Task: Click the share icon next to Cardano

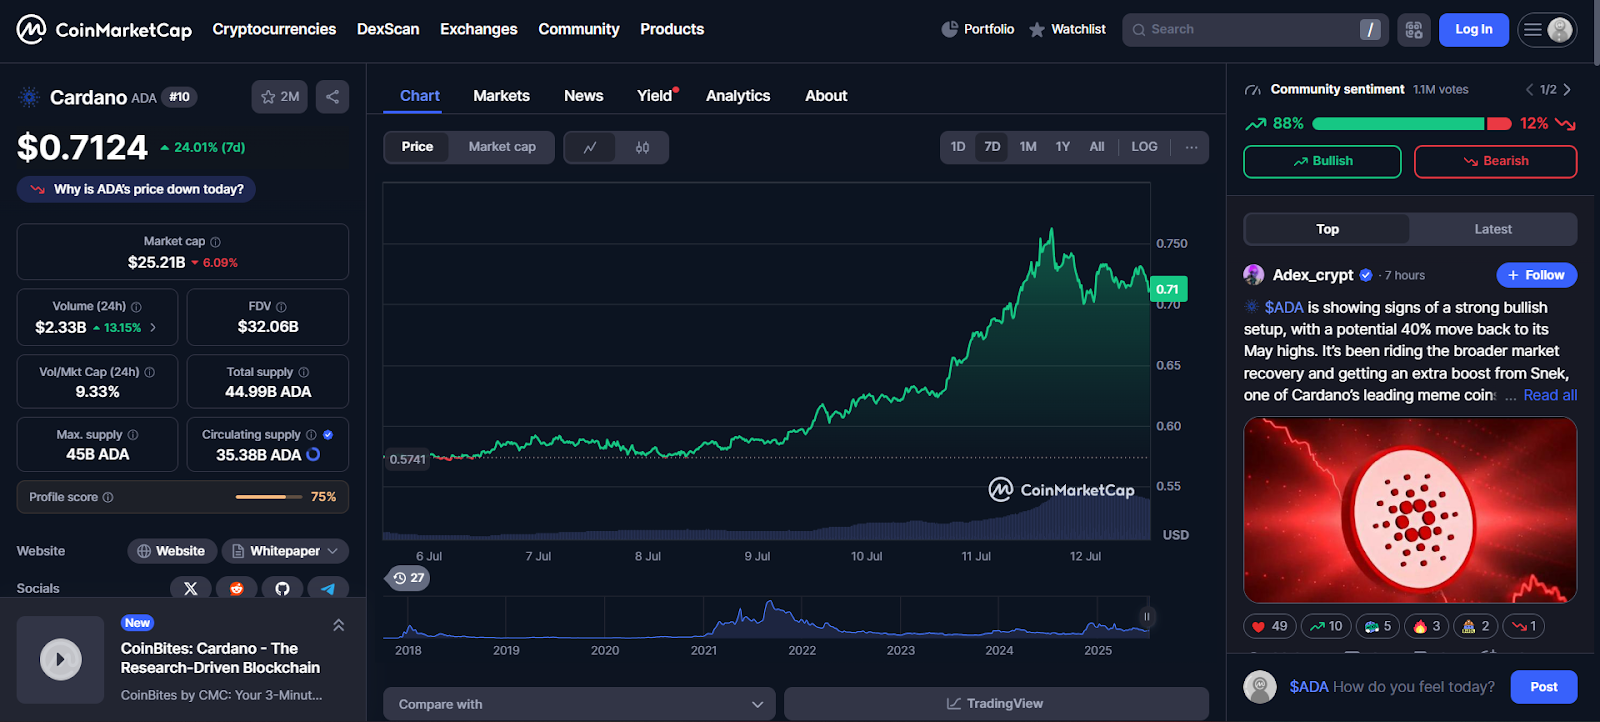Action: click(x=332, y=97)
